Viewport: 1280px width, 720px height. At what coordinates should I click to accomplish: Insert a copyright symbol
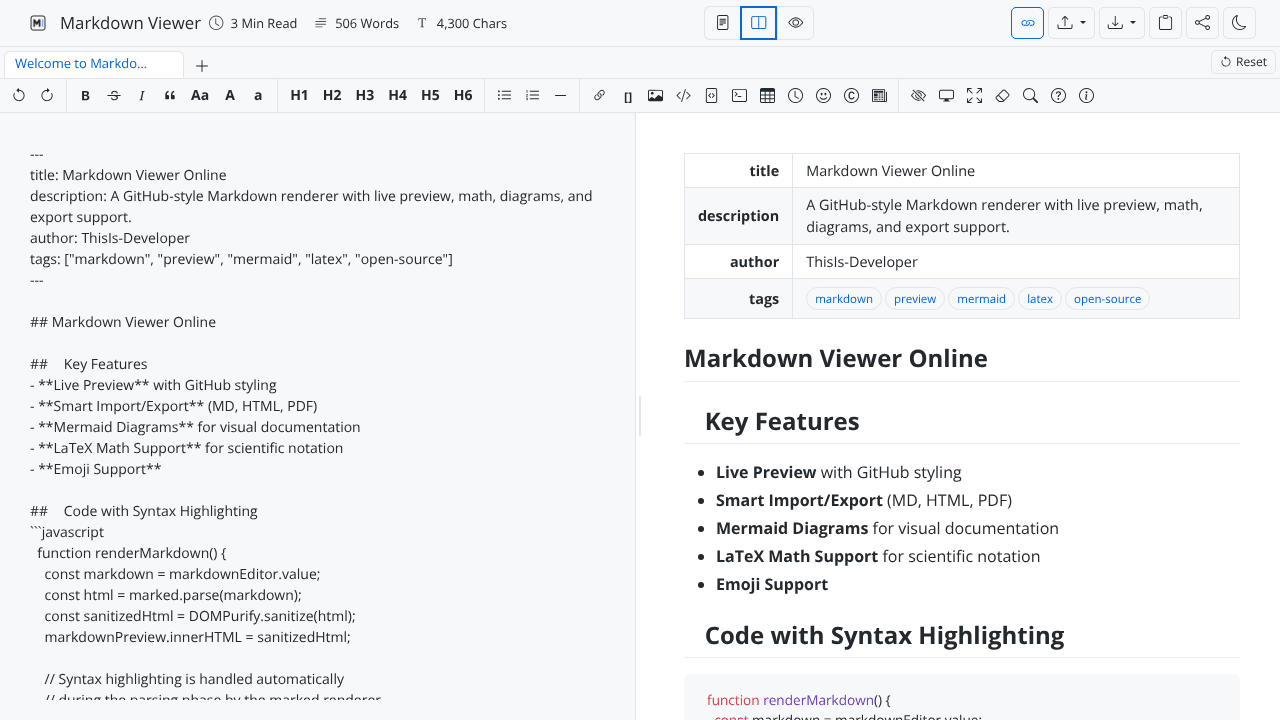pos(852,96)
